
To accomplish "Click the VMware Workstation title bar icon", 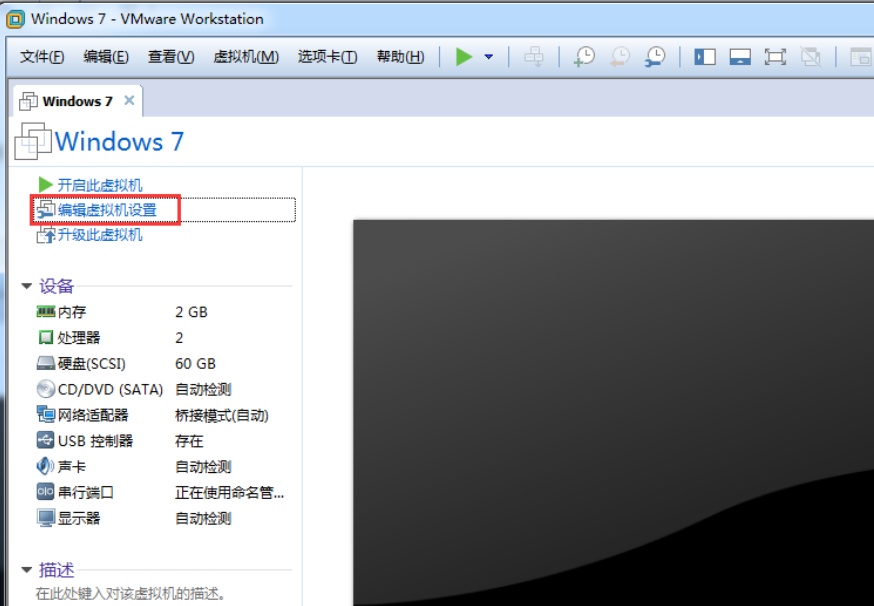I will click(15, 20).
